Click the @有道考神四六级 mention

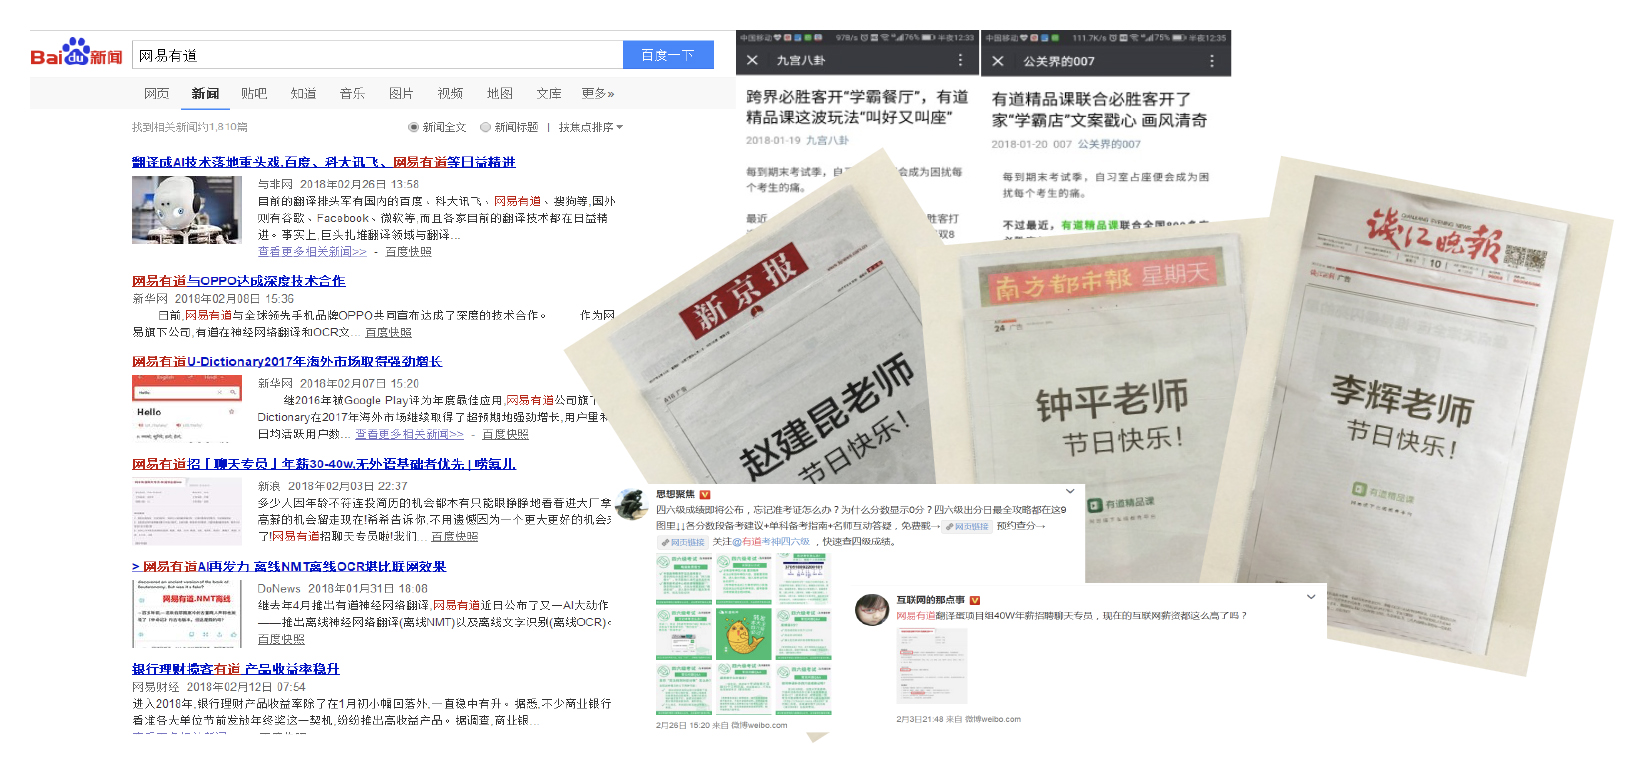click(x=772, y=542)
